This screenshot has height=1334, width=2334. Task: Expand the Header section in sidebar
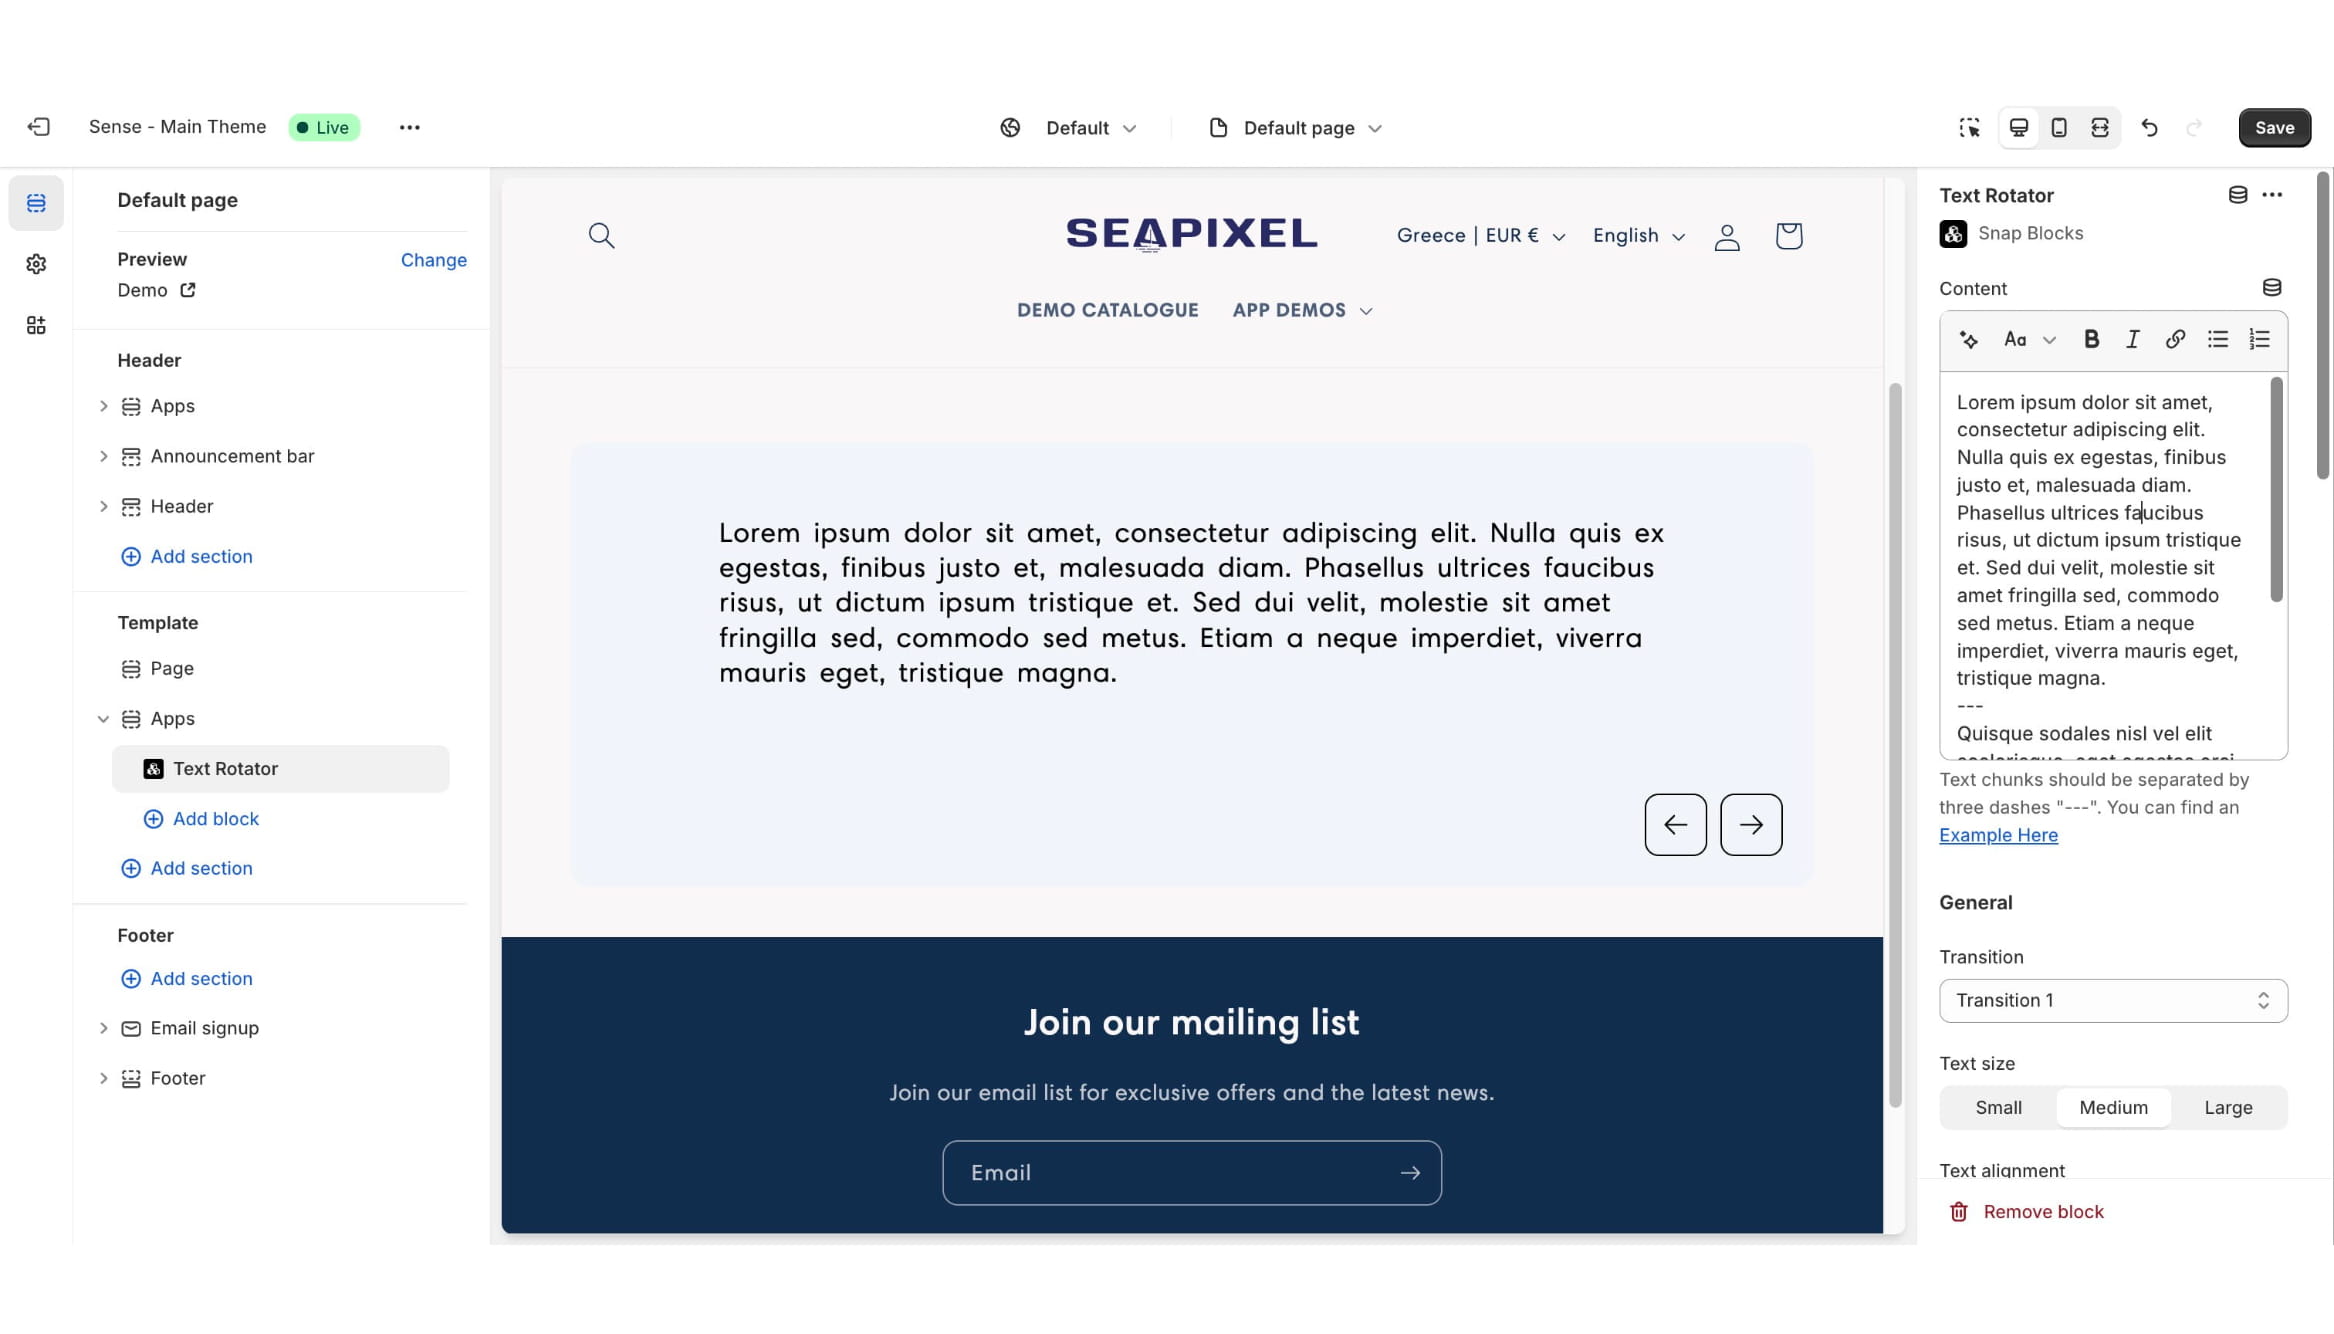pyautogui.click(x=103, y=505)
